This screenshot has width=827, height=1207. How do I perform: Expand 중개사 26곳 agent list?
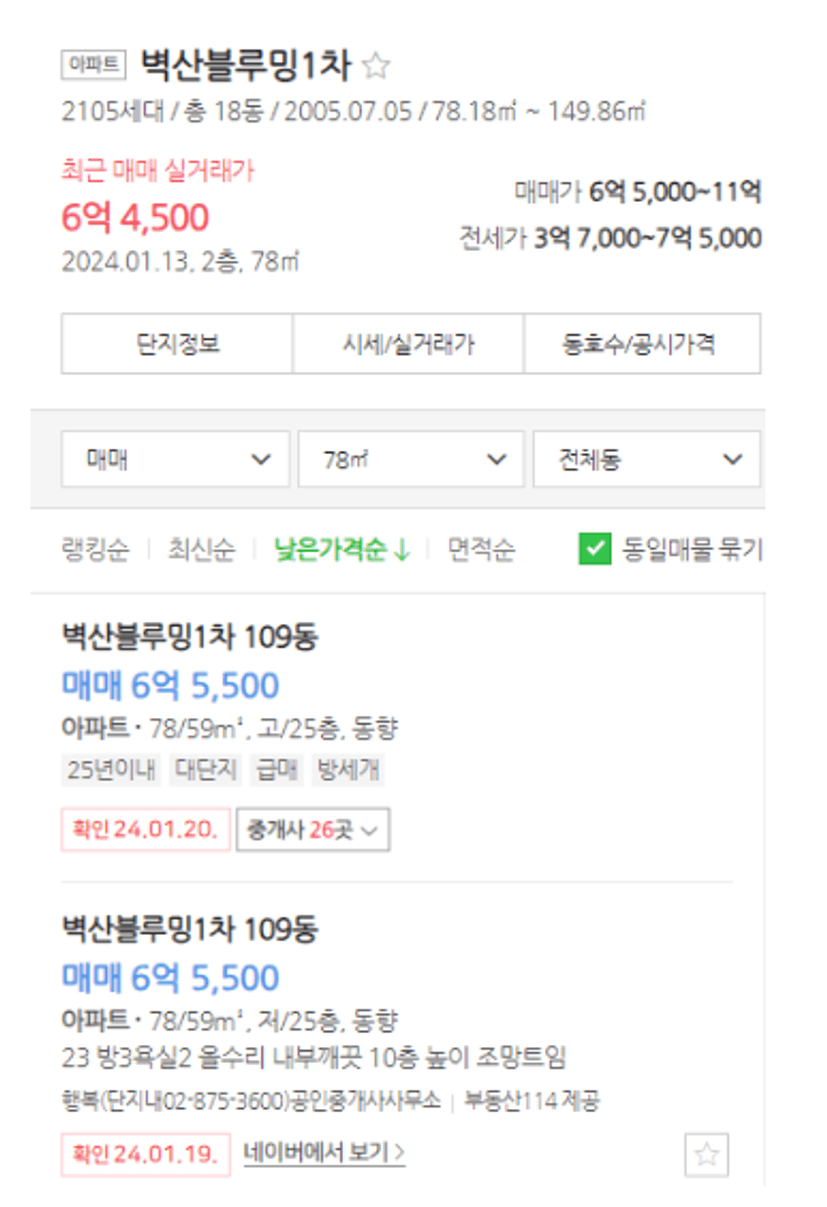pos(313,830)
